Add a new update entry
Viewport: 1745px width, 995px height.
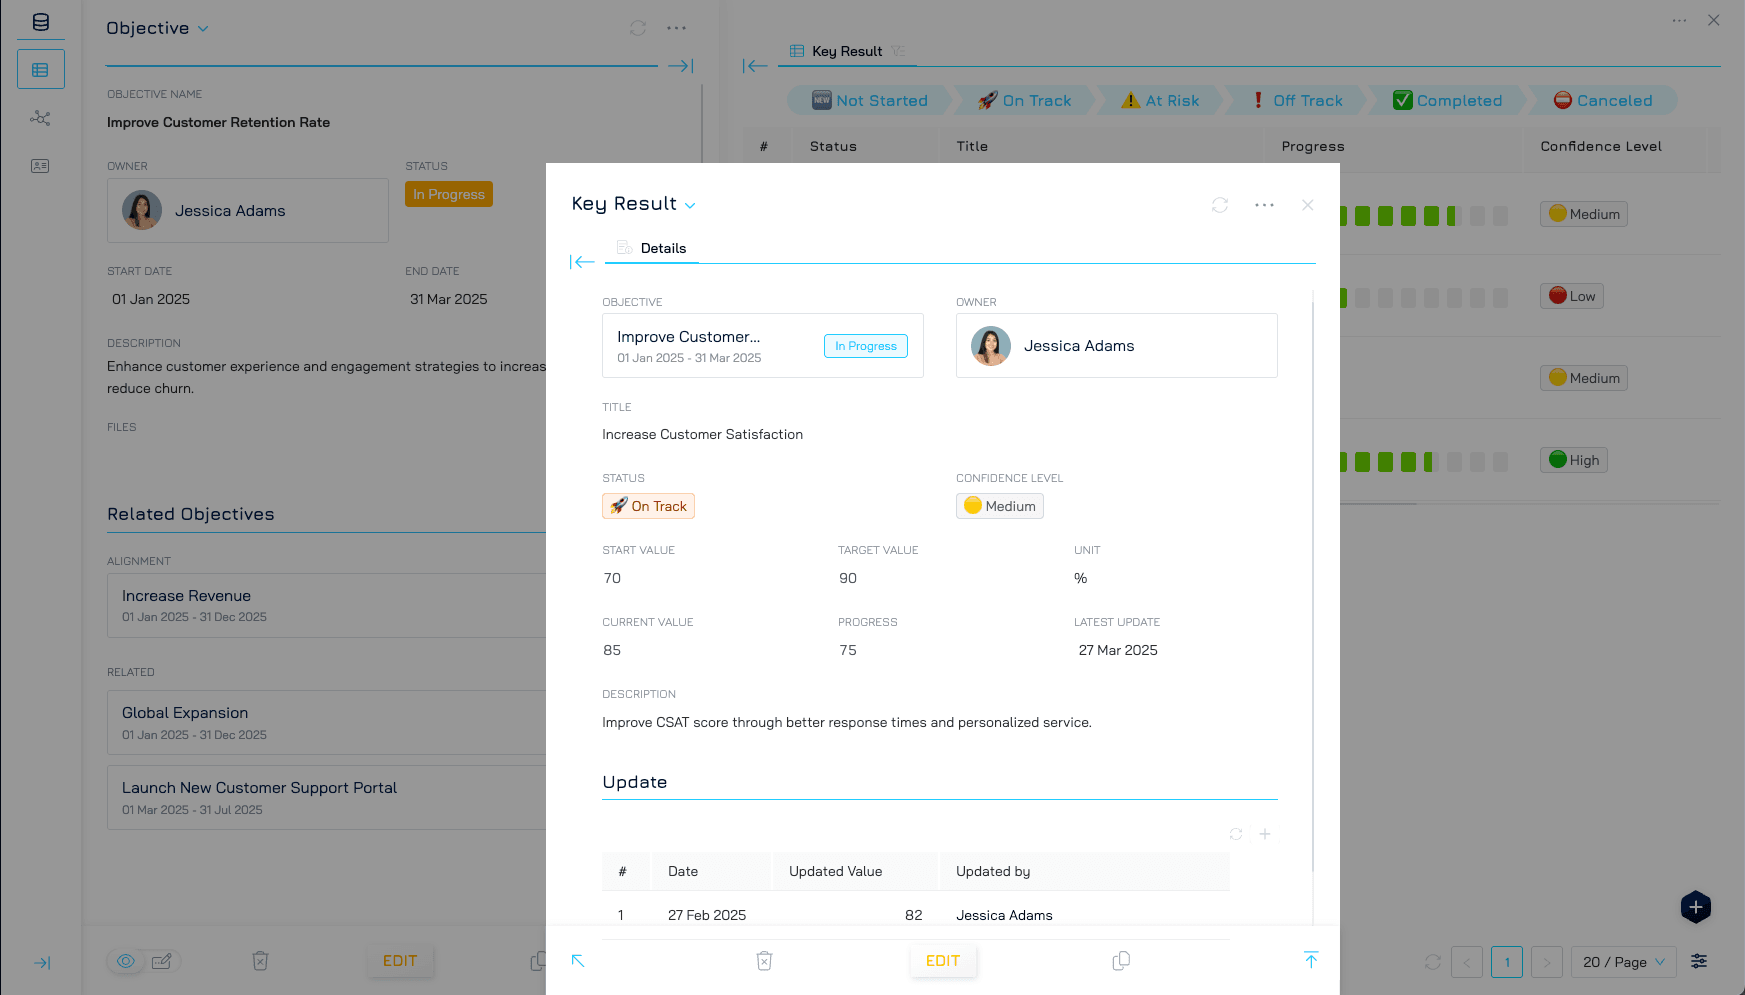coord(1265,834)
